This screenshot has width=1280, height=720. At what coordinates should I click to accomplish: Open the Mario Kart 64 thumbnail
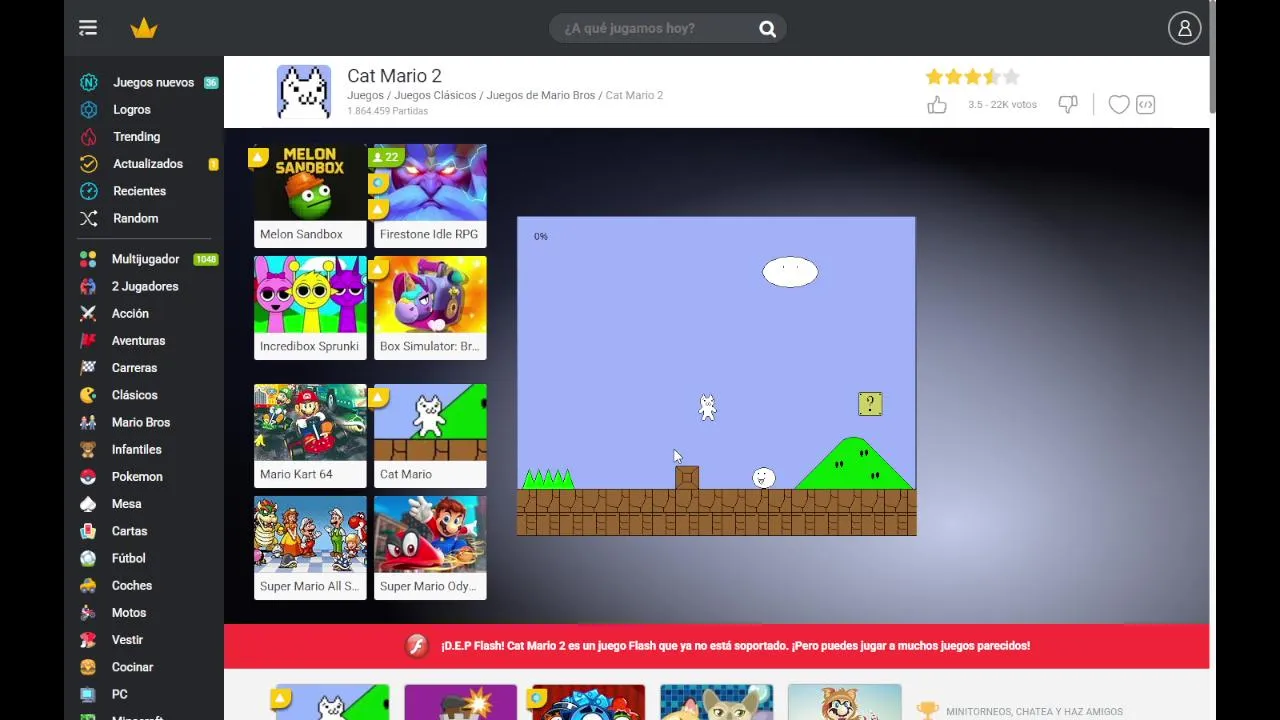coord(310,436)
